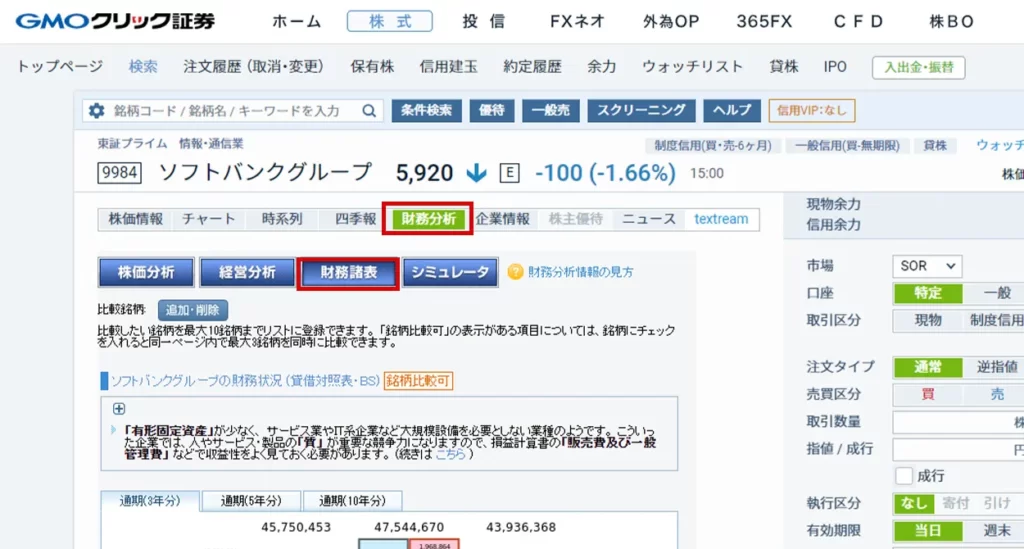Click the ヘルプ button

pyautogui.click(x=732, y=110)
